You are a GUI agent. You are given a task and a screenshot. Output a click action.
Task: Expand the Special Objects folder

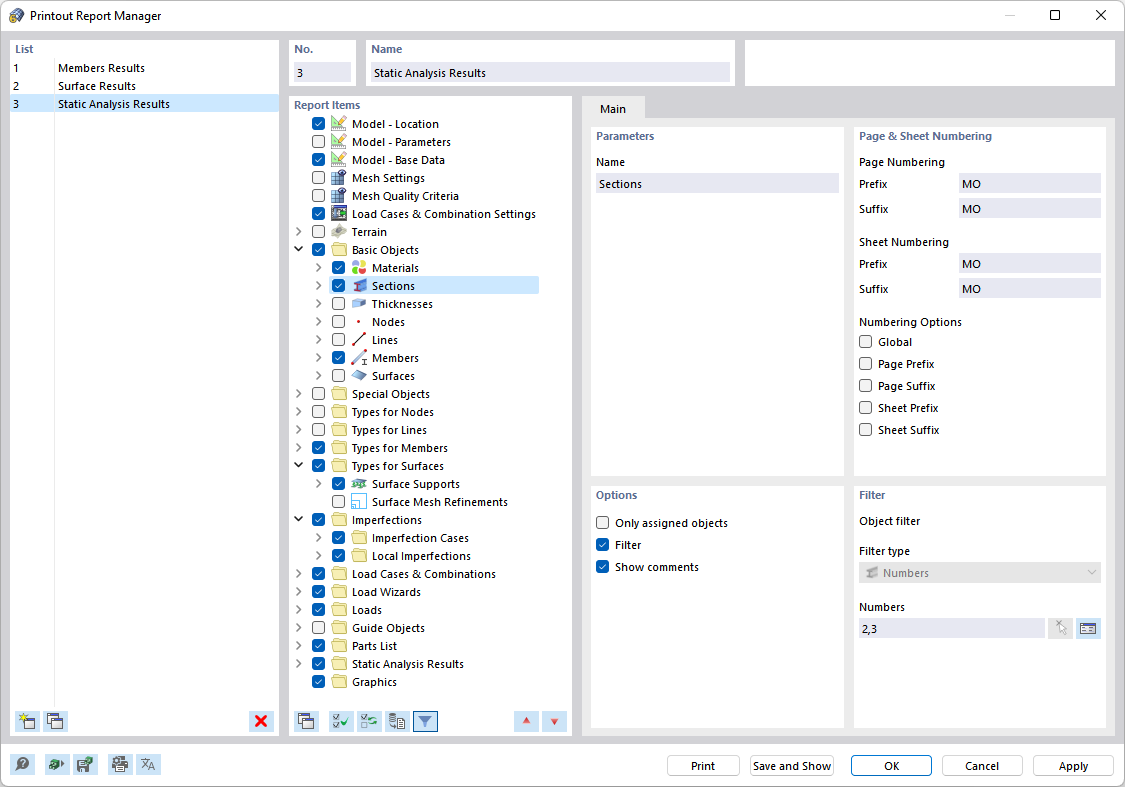point(299,393)
